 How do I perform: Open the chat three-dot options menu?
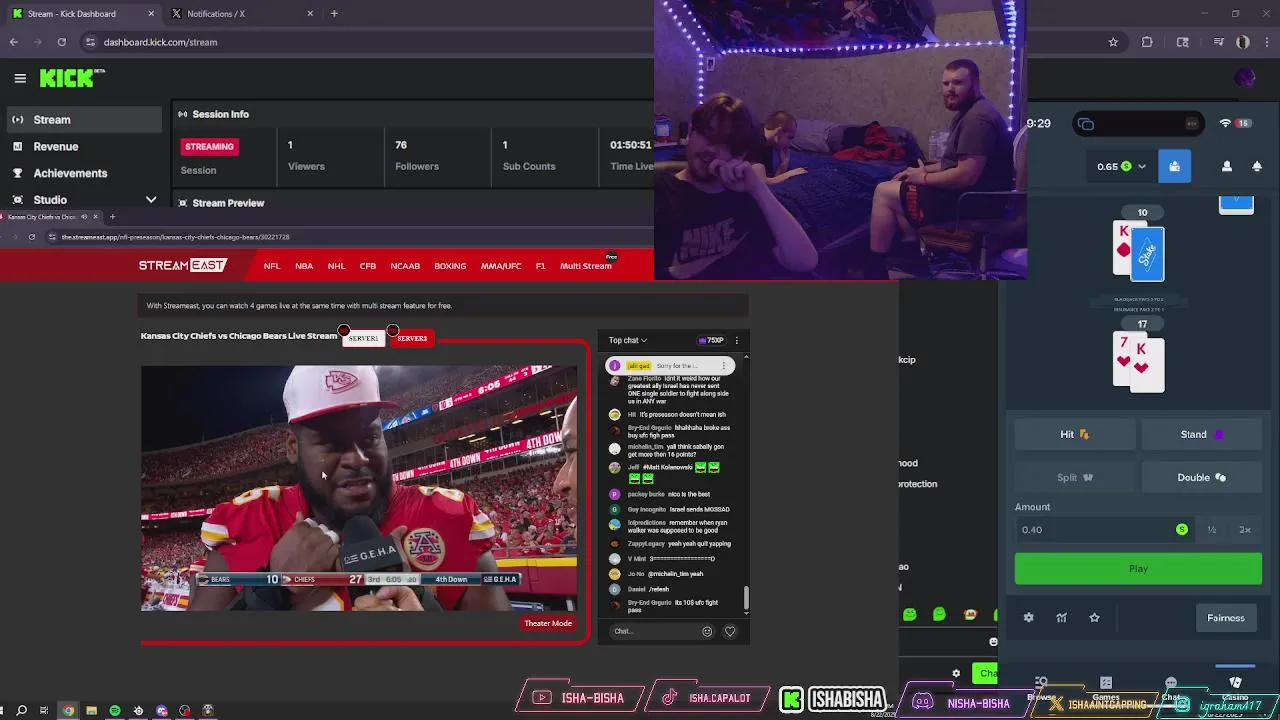pos(737,340)
